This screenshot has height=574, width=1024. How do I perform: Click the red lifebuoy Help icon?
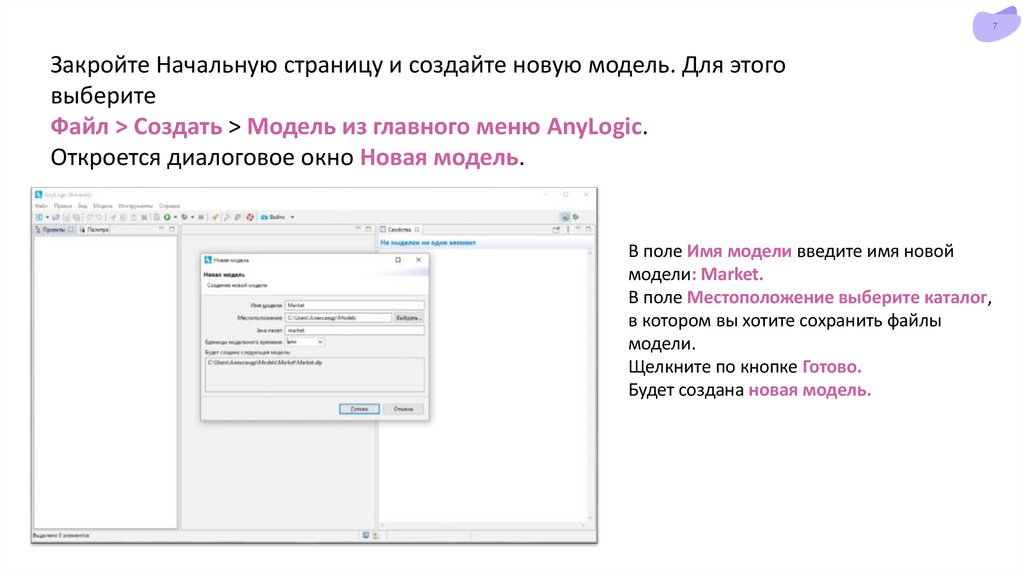tap(250, 217)
